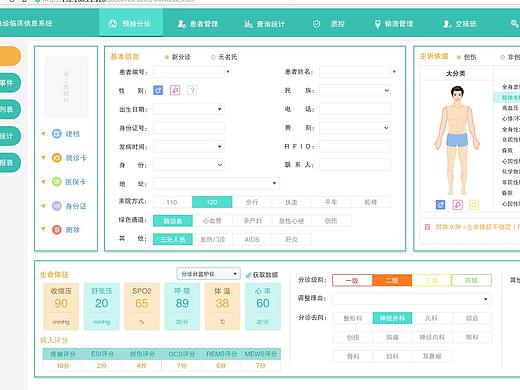Click the 患者姓名 input field
Viewport: 520px width, 390px height.
(x=355, y=72)
